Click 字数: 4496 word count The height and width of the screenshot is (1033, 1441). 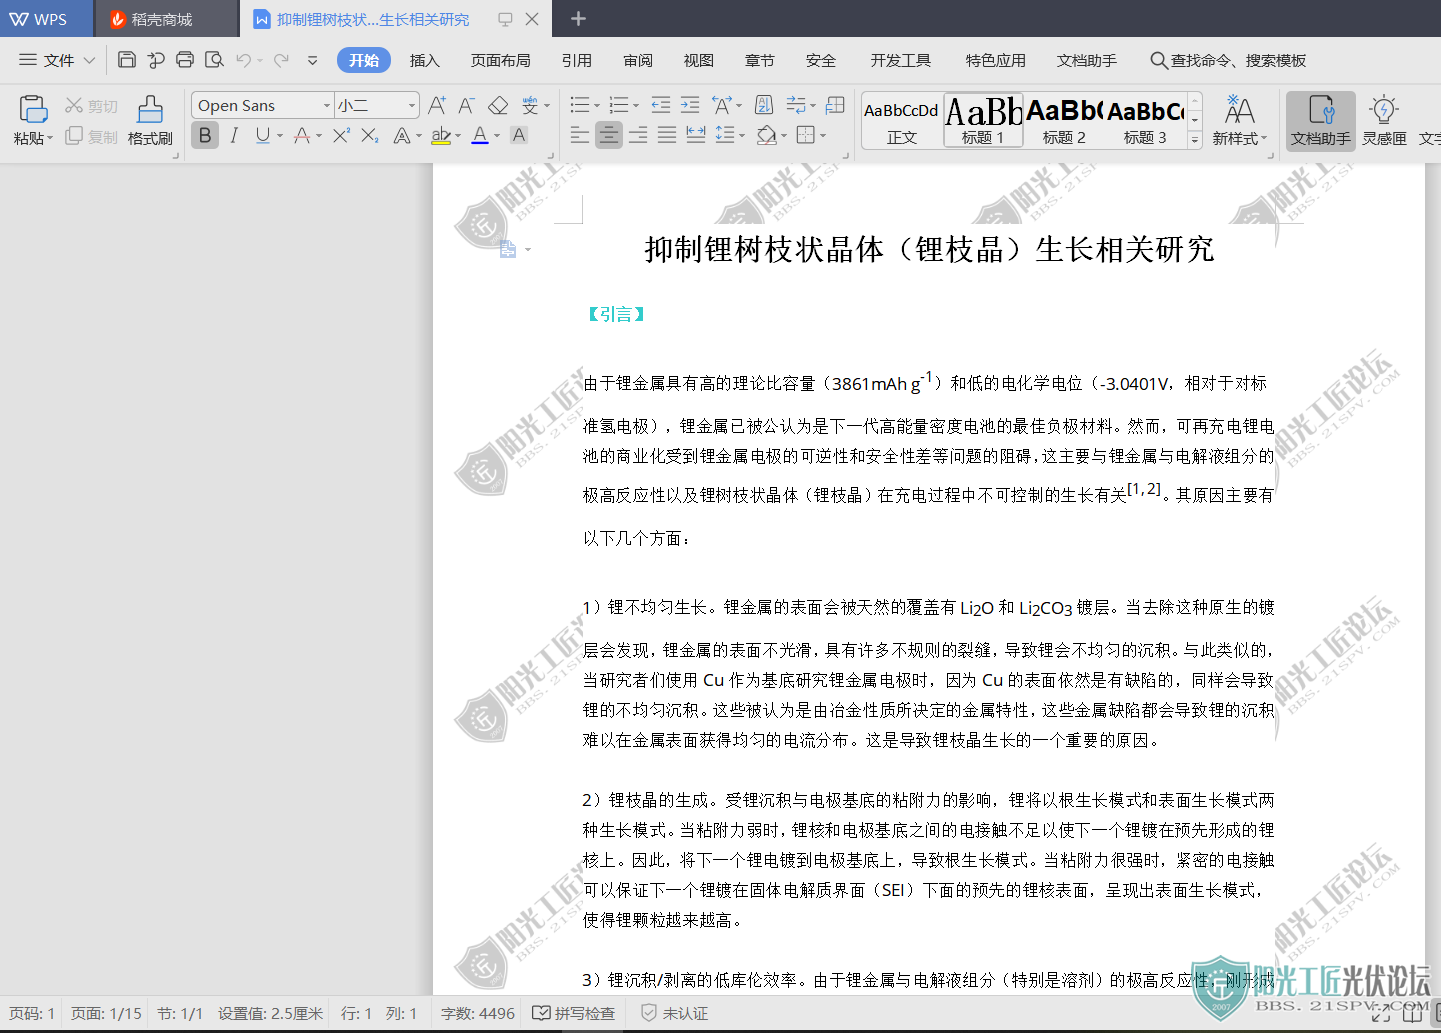tap(478, 1013)
